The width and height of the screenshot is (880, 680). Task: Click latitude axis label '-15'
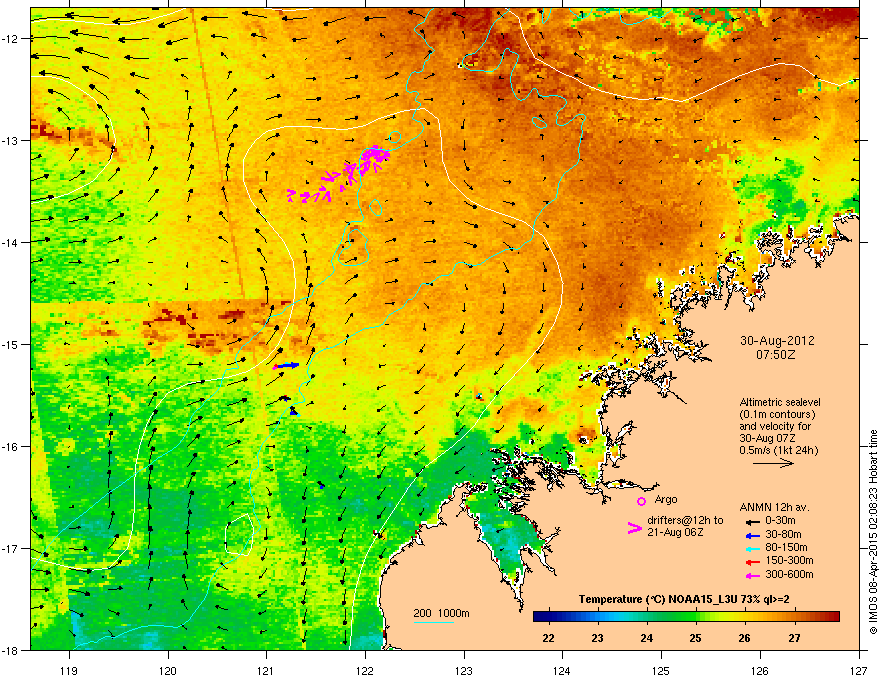point(10,344)
